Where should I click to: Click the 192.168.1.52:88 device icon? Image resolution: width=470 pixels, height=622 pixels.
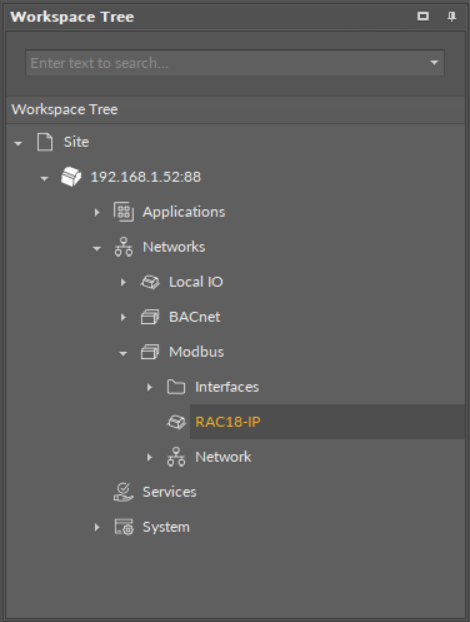tap(71, 177)
